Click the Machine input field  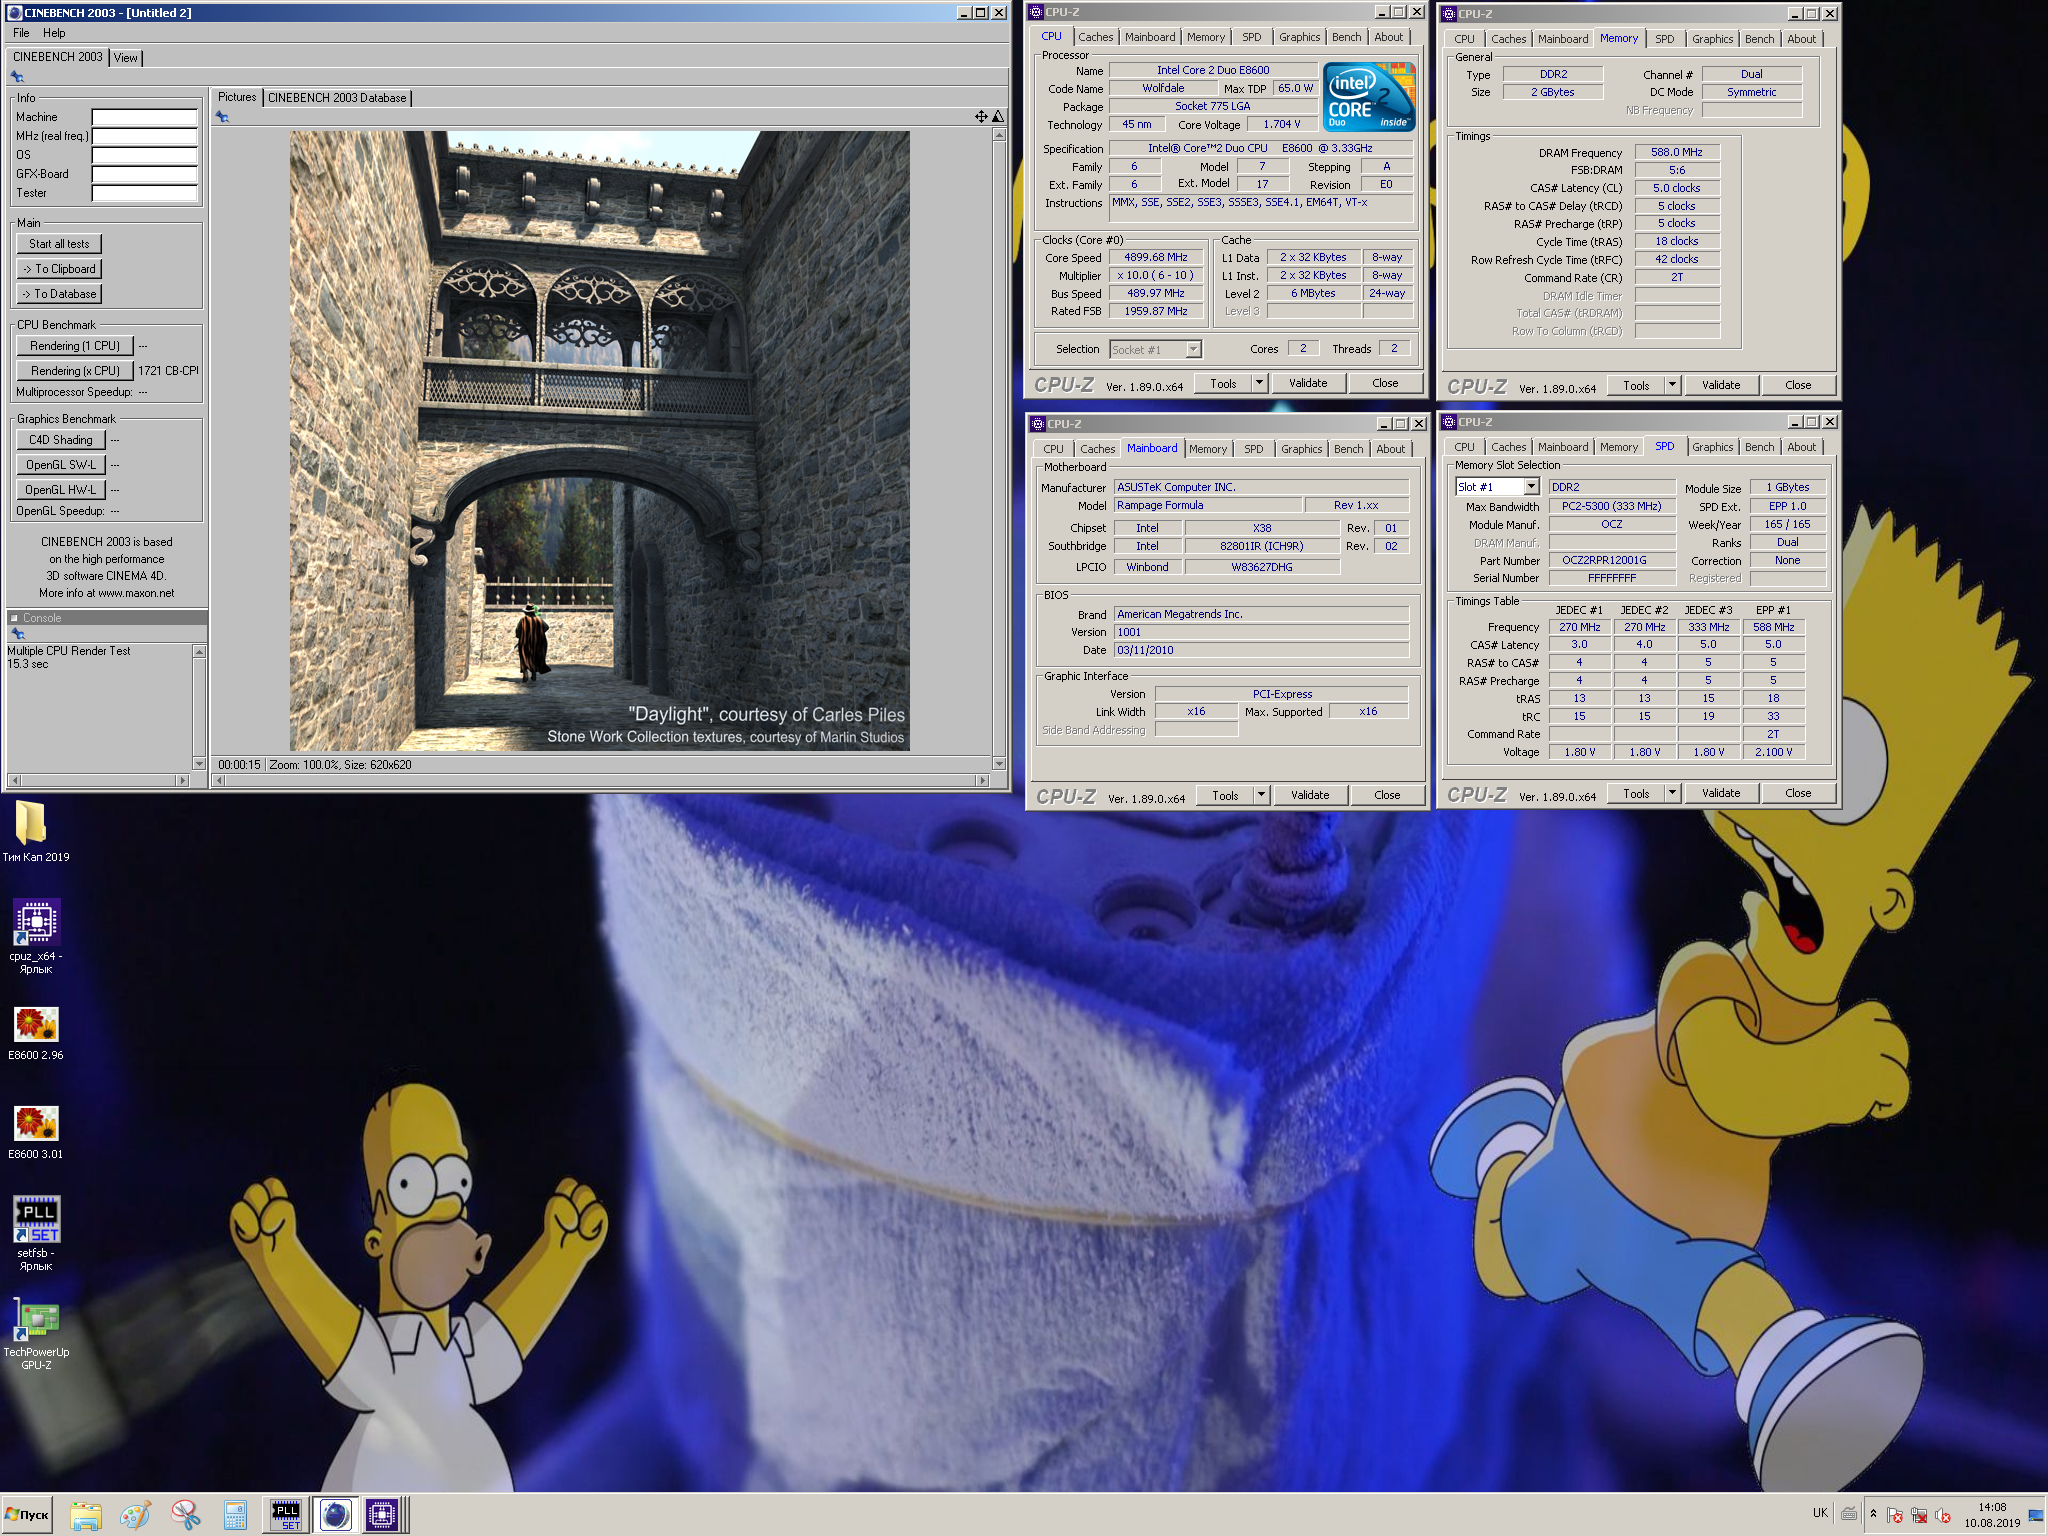click(145, 117)
